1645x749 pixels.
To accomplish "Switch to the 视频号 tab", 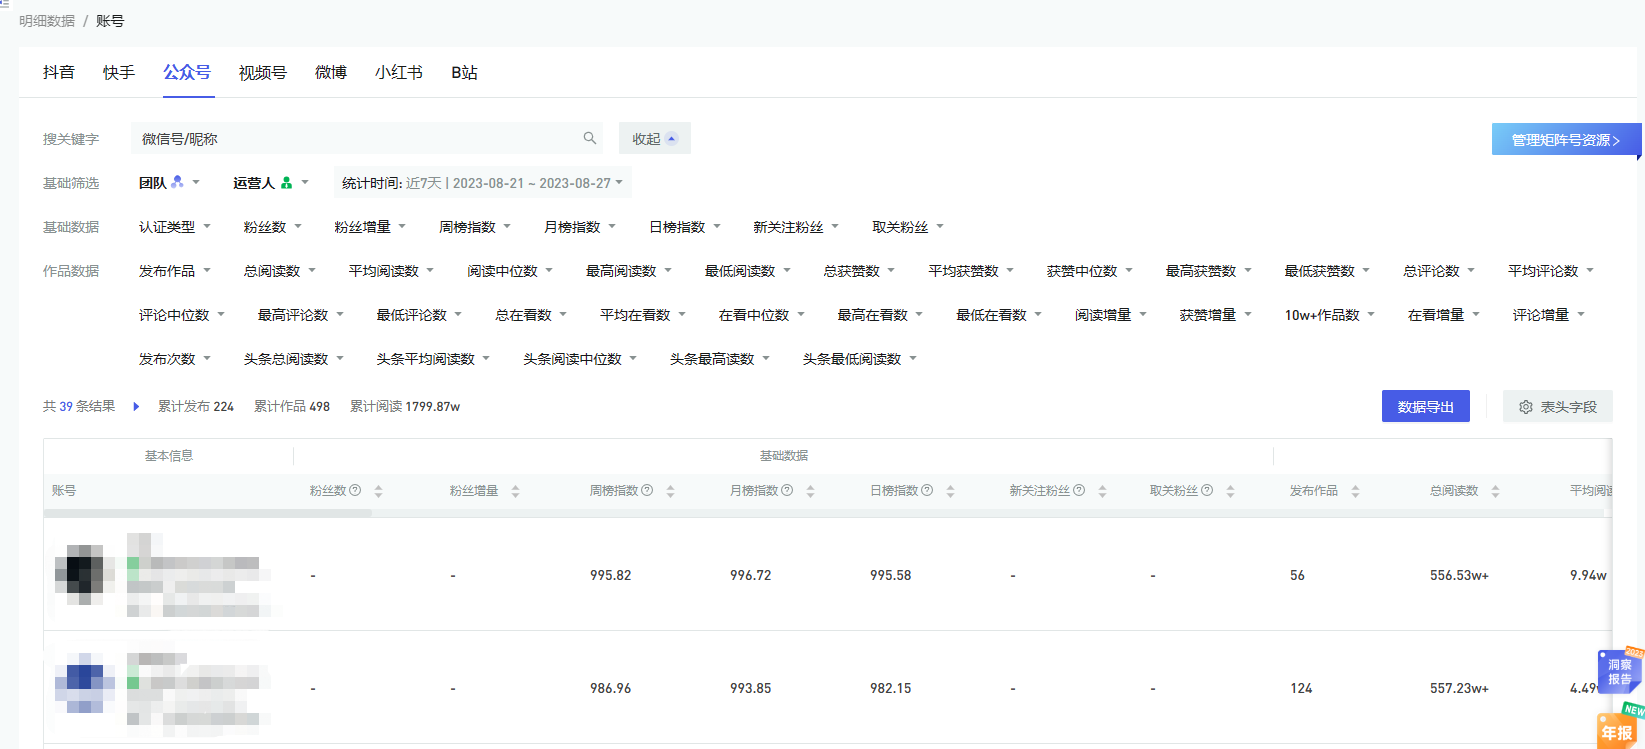I will point(263,72).
